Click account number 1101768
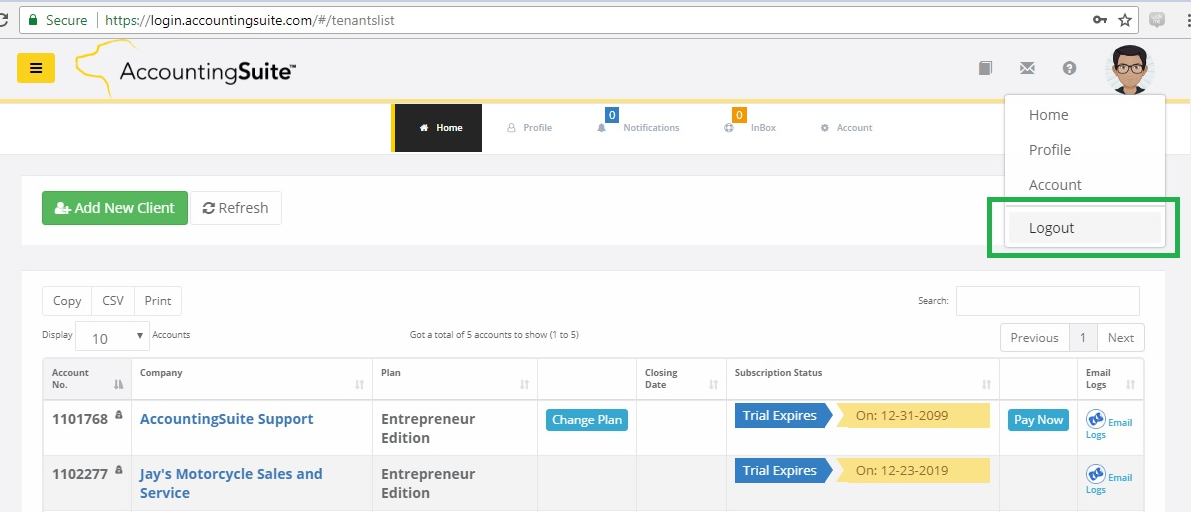 click(80, 419)
